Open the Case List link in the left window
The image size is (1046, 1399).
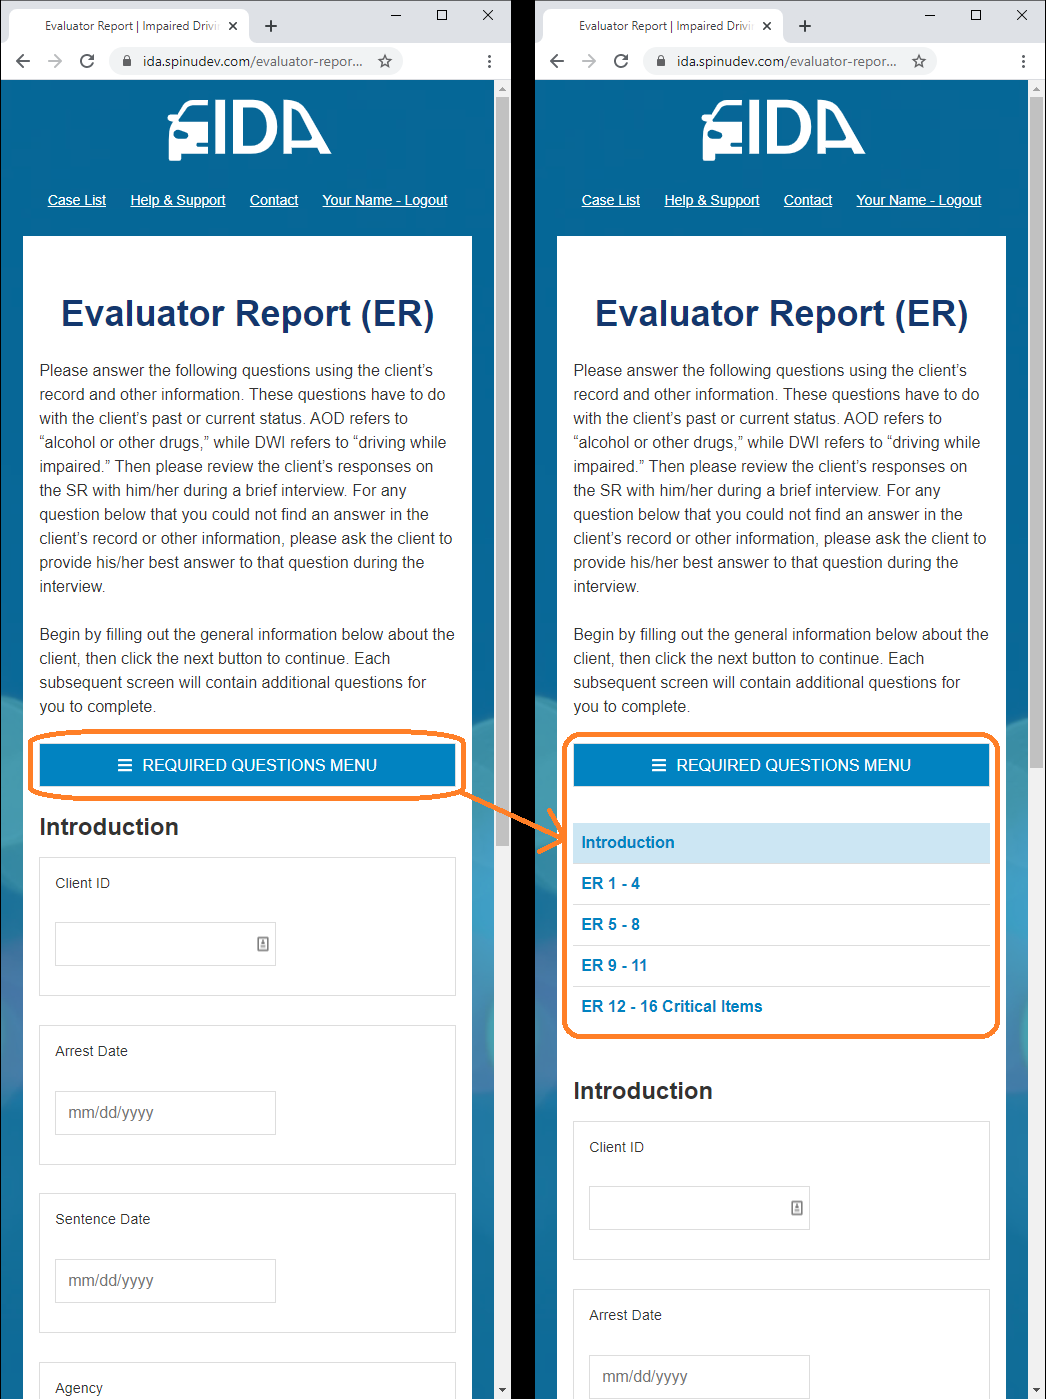[x=77, y=200]
